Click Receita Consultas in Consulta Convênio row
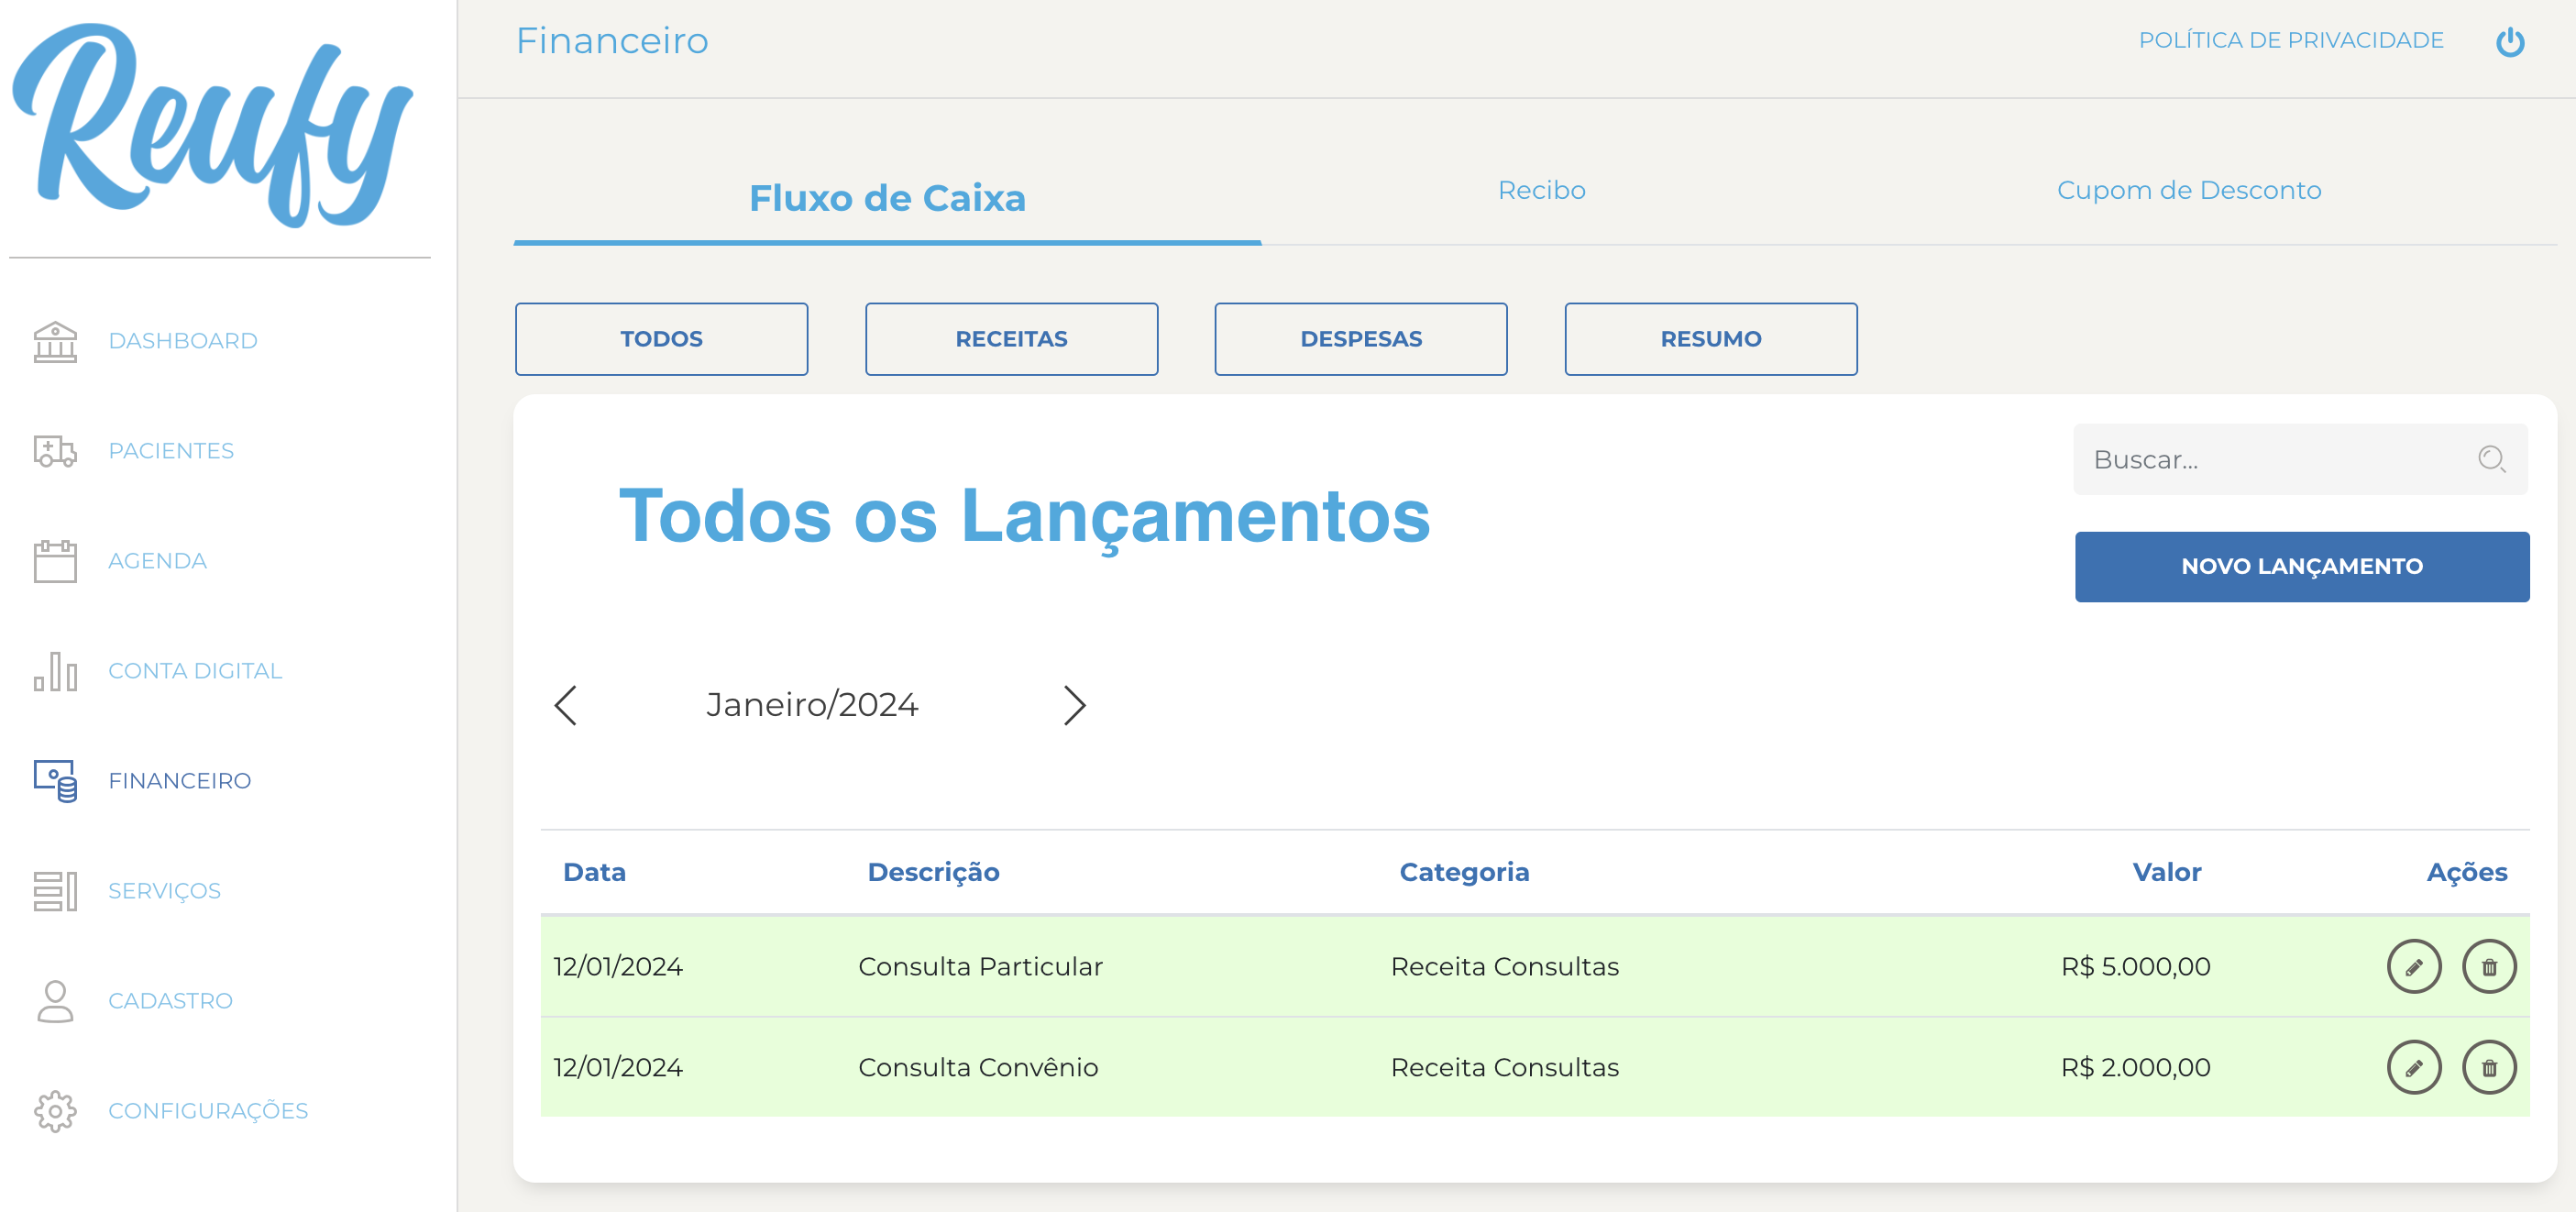This screenshot has width=2576, height=1212. point(1504,1067)
